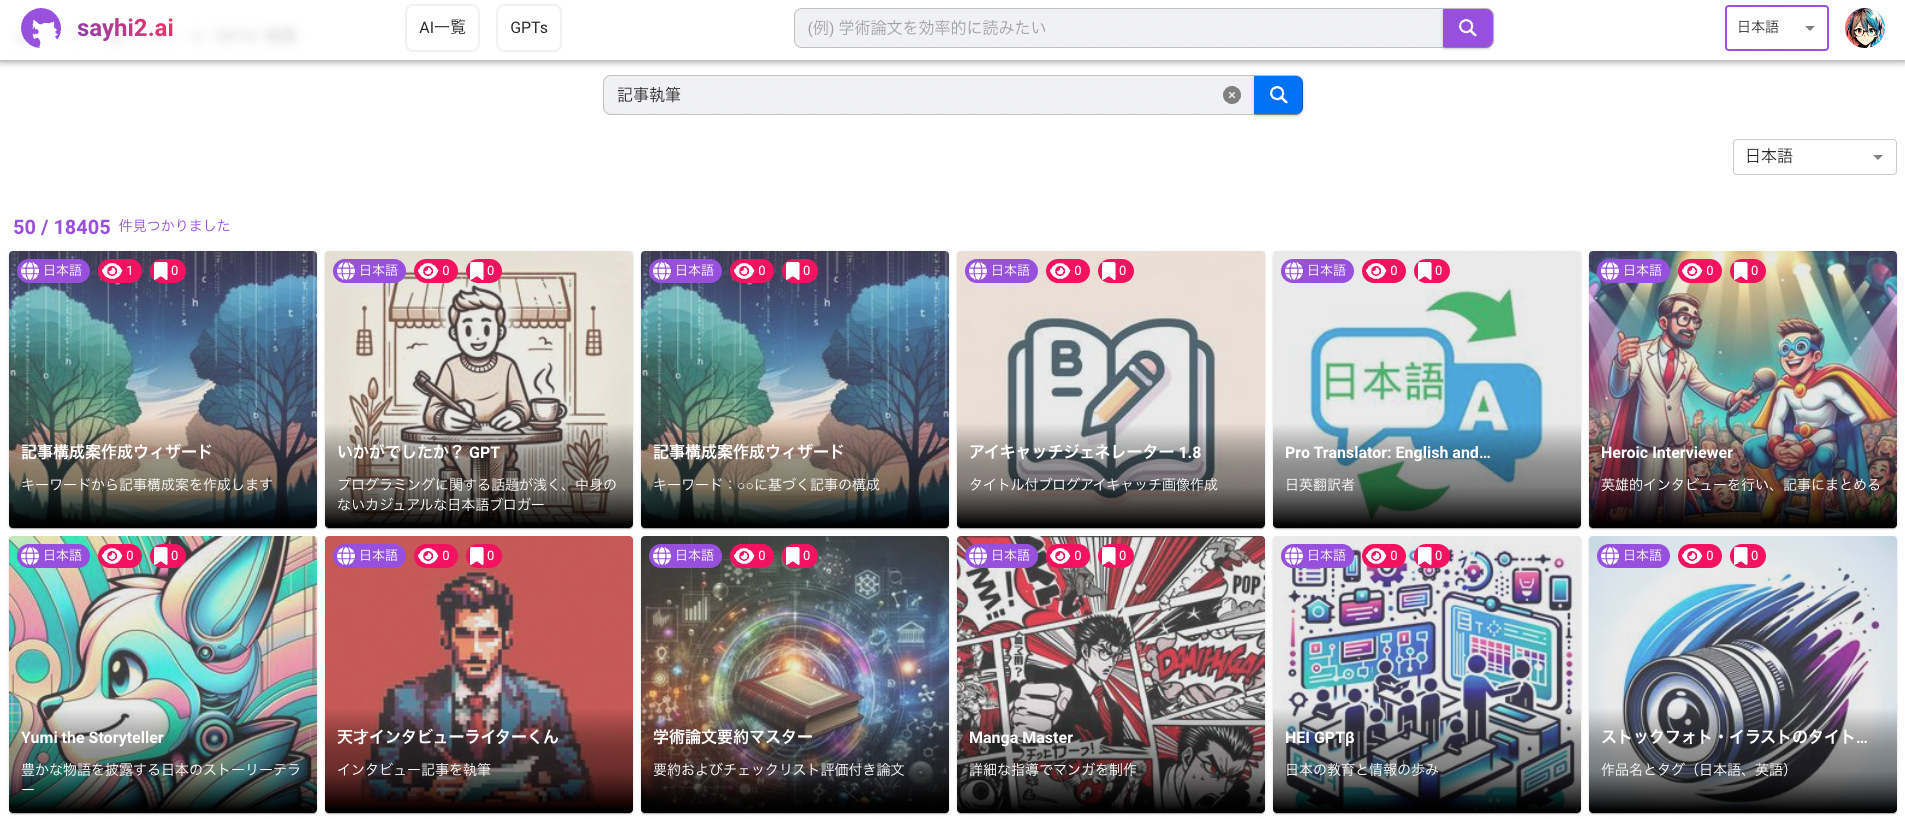This screenshot has height=819, width=1905.
Task: Open the GPTs menu item
Action: [529, 28]
